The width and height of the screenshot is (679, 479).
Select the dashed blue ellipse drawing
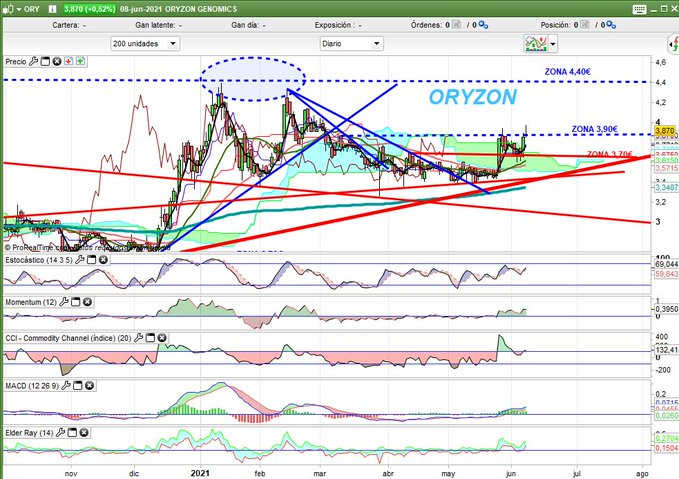(253, 79)
